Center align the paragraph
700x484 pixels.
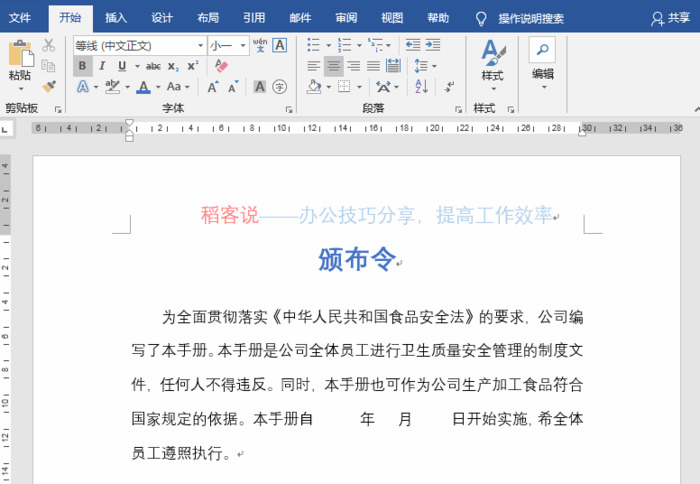(x=333, y=66)
